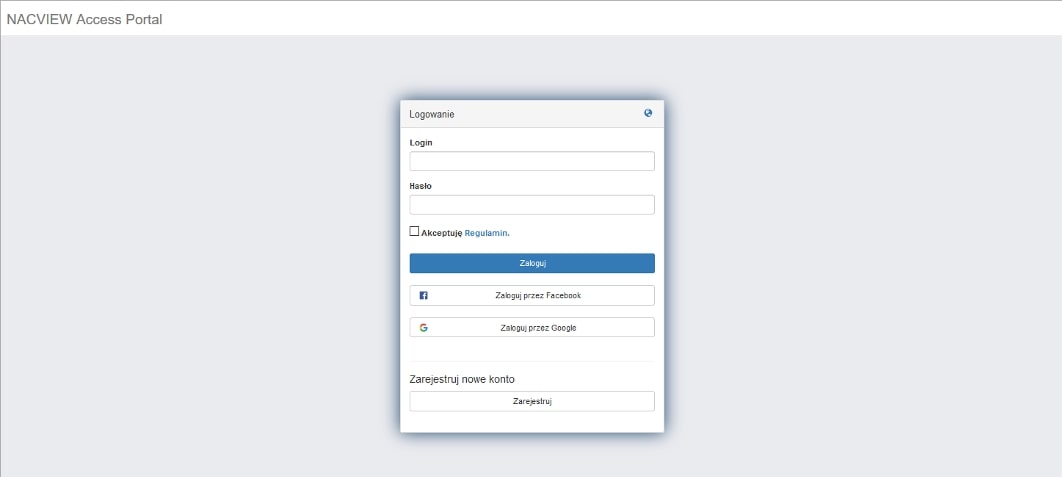1062x477 pixels.
Task: Click the Logowanie panel heading
Action: [432, 115]
